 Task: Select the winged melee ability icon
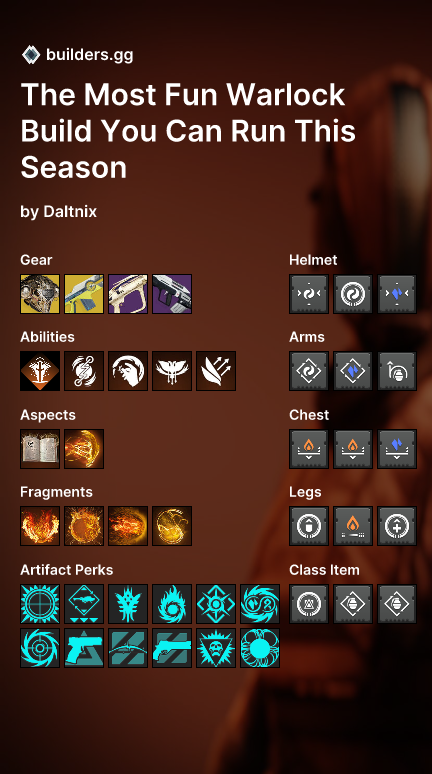tap(172, 371)
